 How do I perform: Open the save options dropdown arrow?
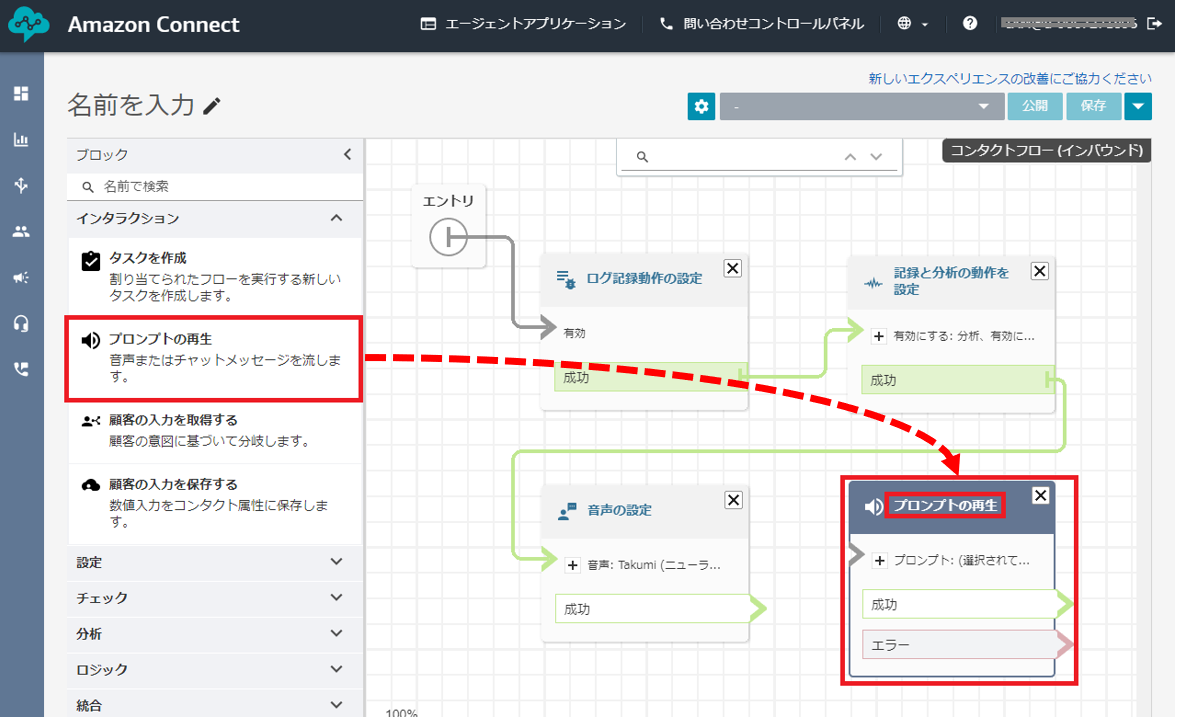(x=1138, y=107)
